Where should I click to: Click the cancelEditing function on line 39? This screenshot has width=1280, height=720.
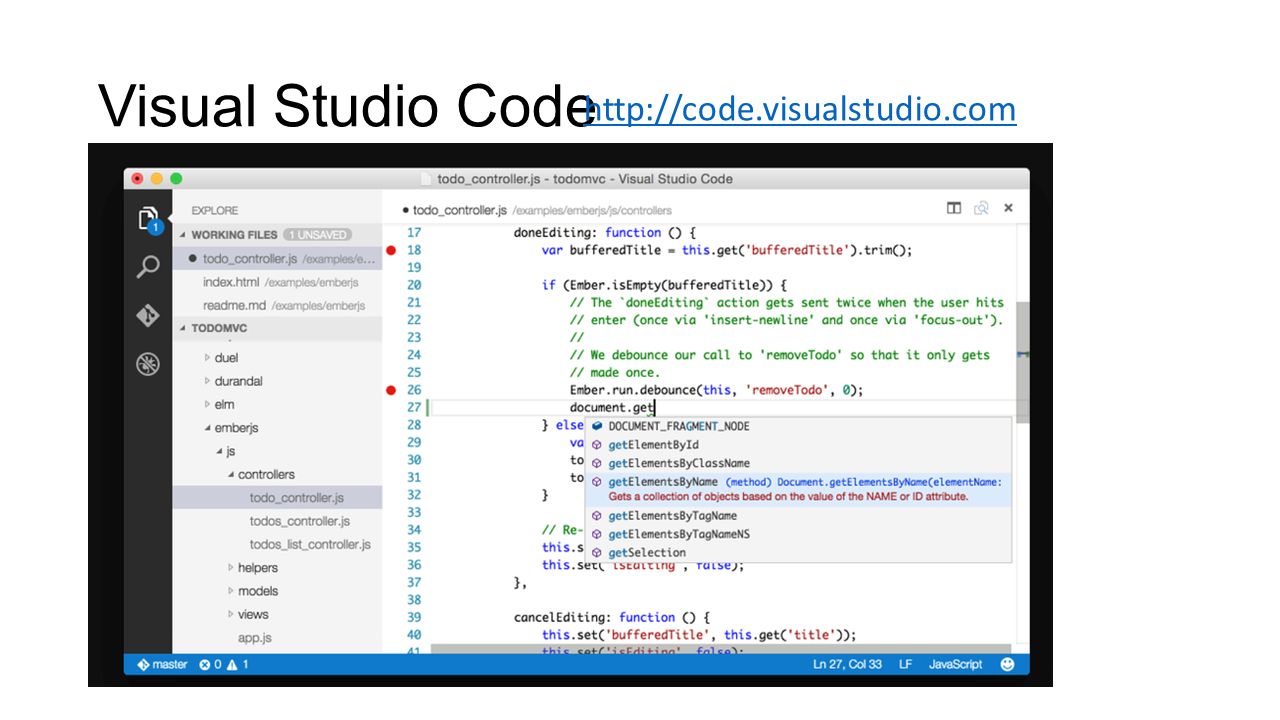coord(563,617)
